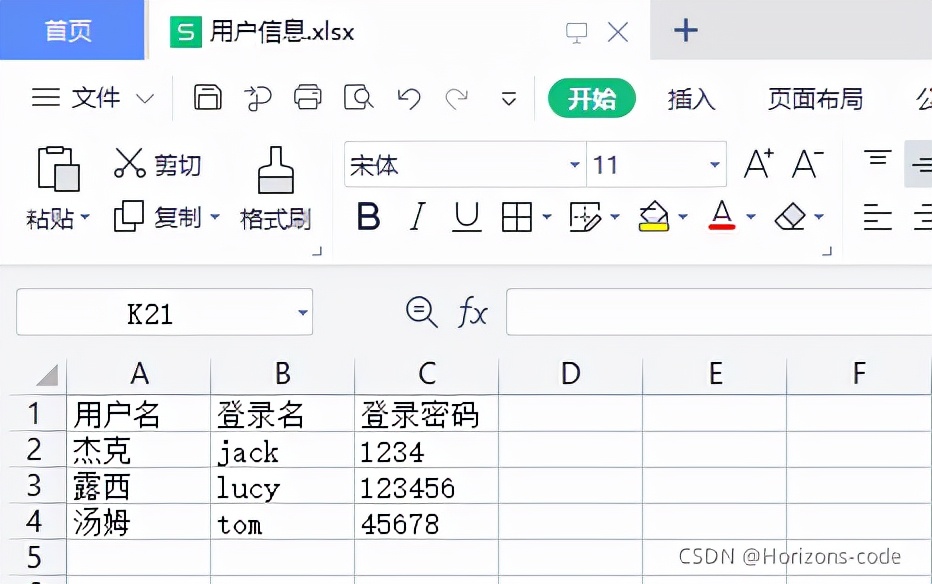The width and height of the screenshot is (932, 584).
Task: Redo the last action
Action: pyautogui.click(x=459, y=97)
